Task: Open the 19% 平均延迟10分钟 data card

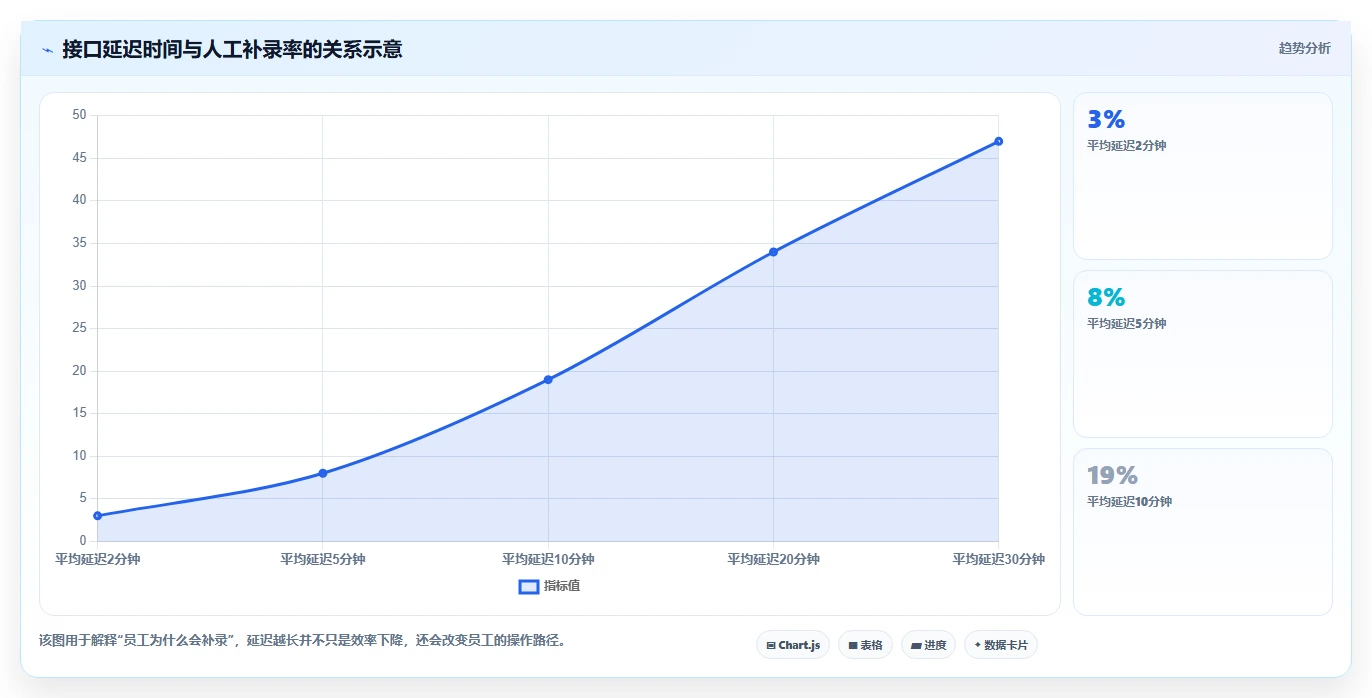Action: (x=1203, y=532)
